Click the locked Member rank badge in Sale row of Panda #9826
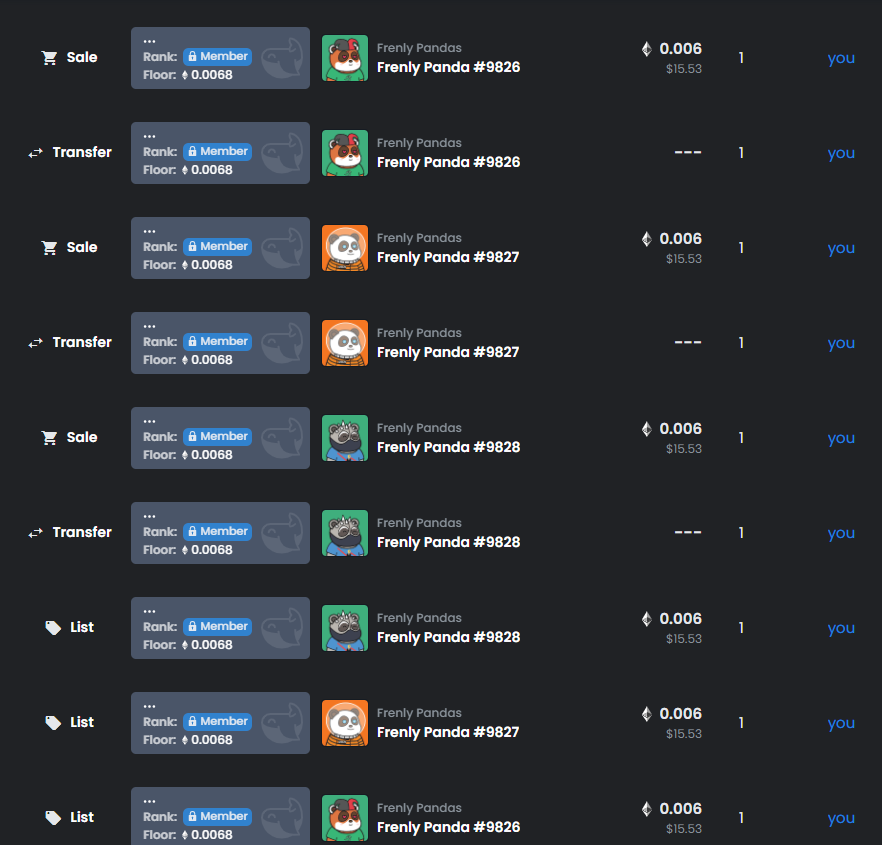882x845 pixels. coord(217,57)
